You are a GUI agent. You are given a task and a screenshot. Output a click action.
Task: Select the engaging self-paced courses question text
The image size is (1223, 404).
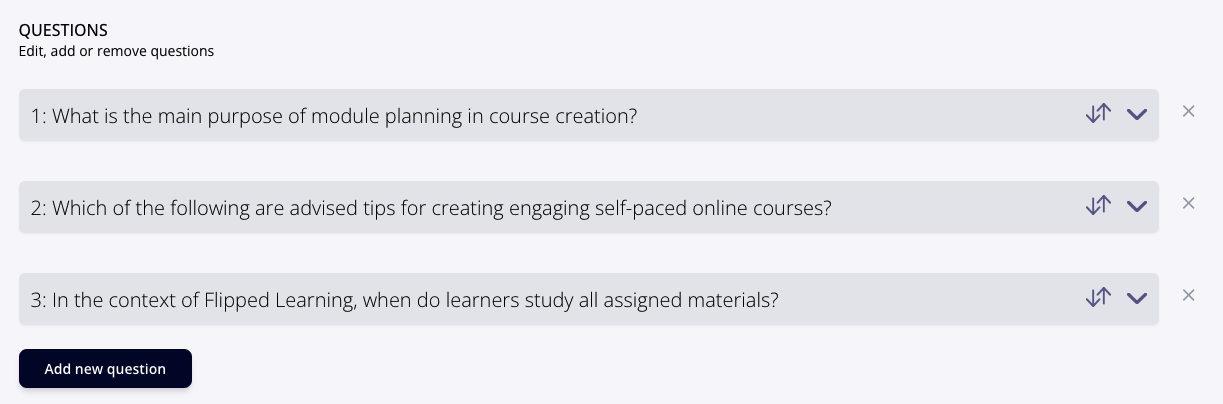[x=442, y=208]
